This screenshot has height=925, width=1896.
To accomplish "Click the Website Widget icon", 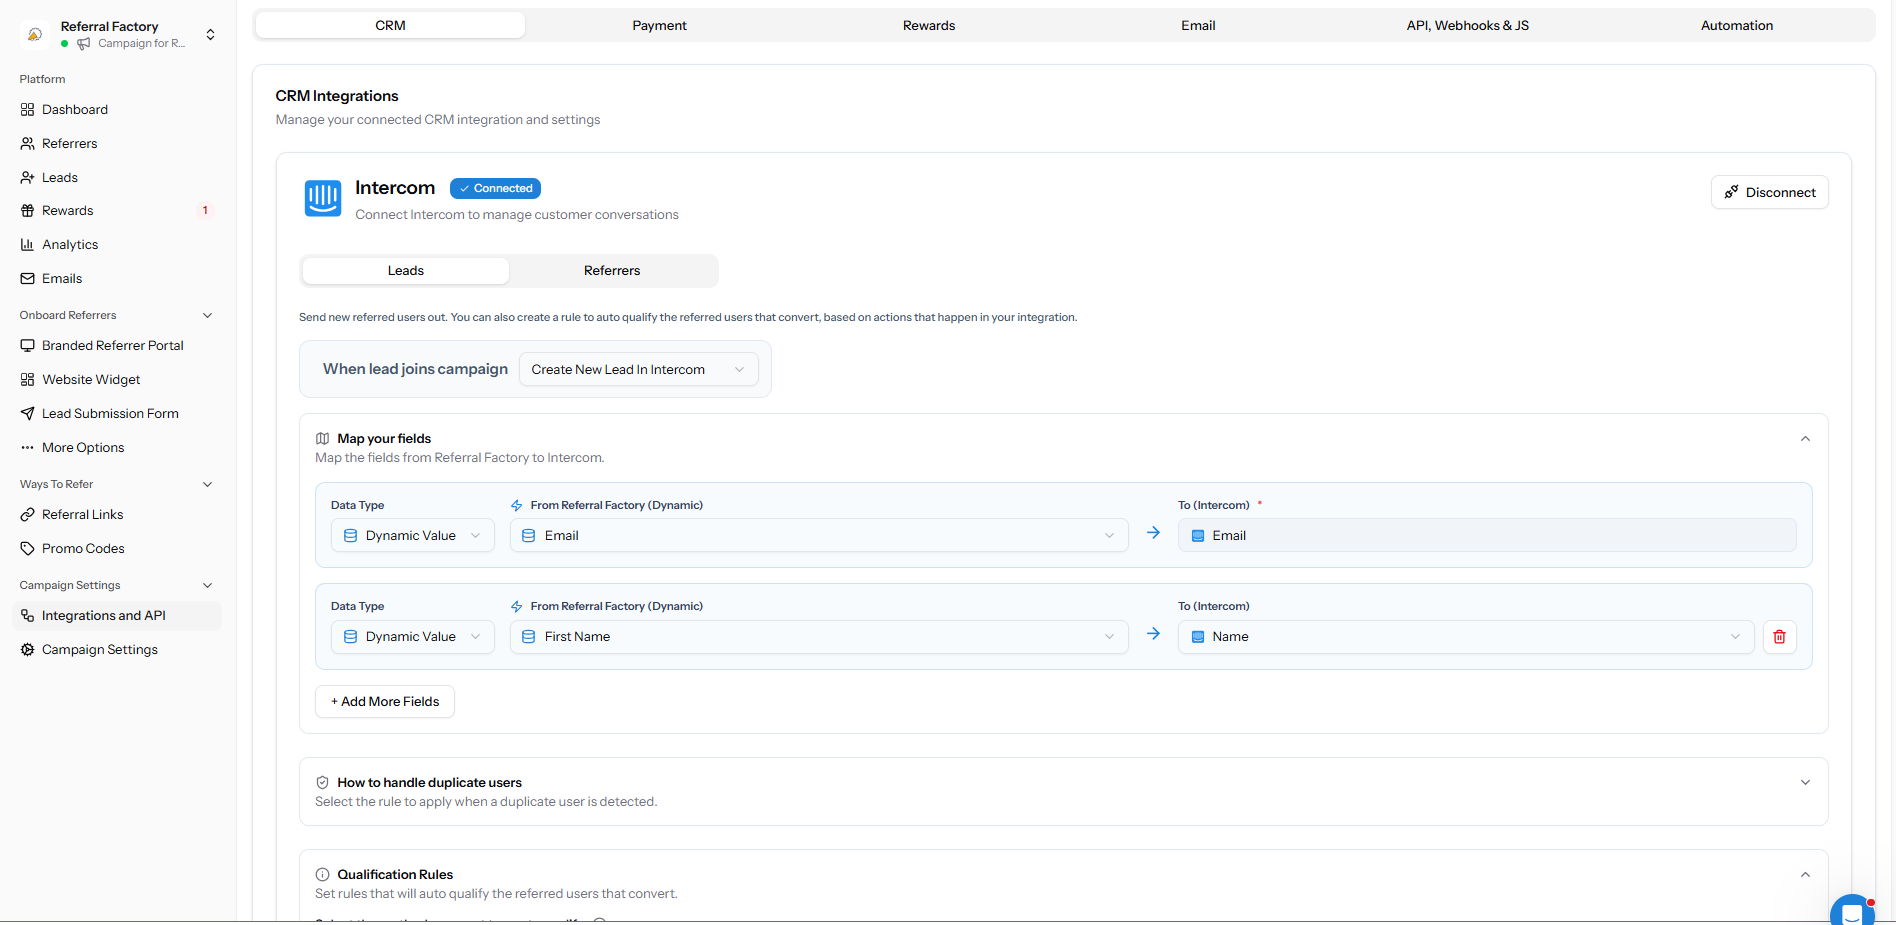I will click(x=27, y=380).
